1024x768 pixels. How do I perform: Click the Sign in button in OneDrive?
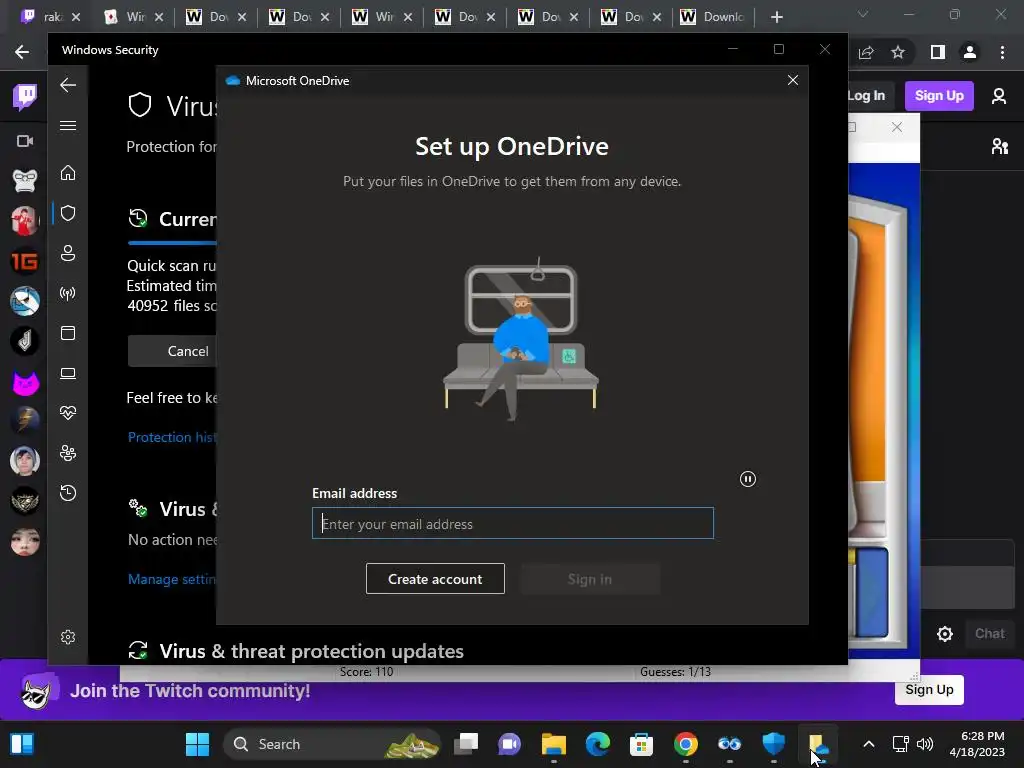pyautogui.click(x=590, y=579)
